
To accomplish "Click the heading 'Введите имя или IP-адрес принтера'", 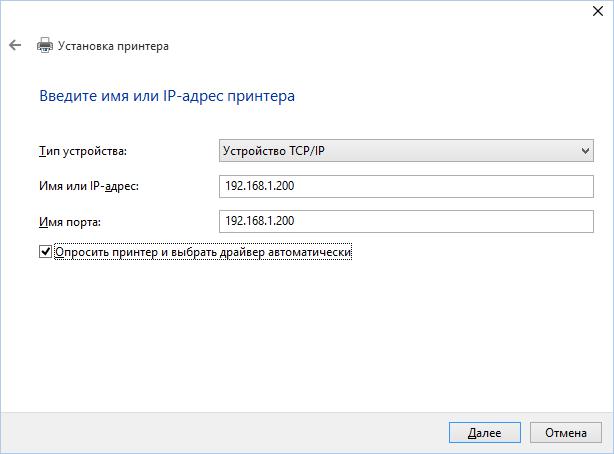I will click(167, 97).
